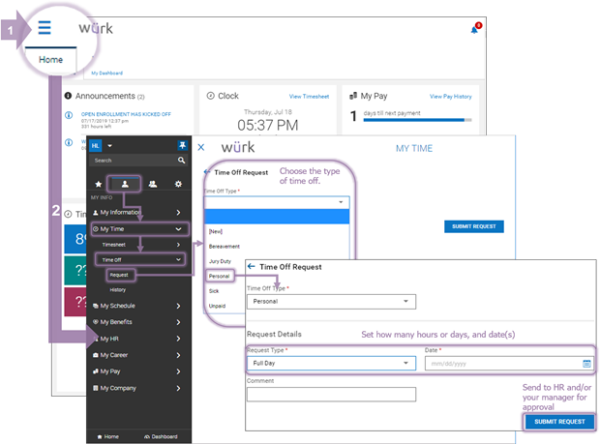The width and height of the screenshot is (600, 444).
Task: Open the HL user account dropdown
Action: point(101,145)
